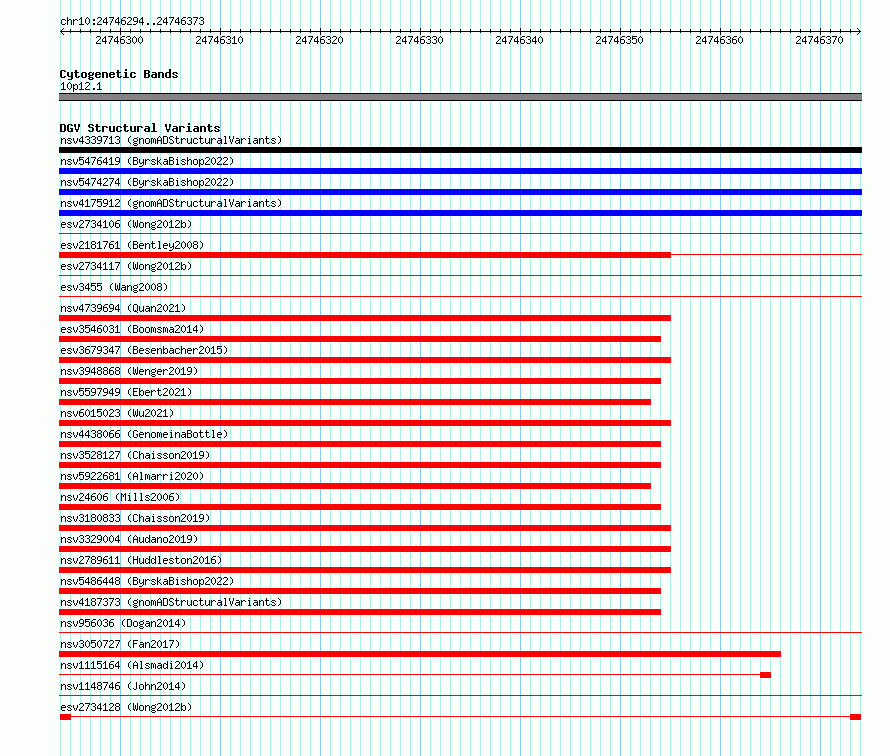This screenshot has width=890, height=756.
Task: Open variant esv3455 (Wang2008) label
Action: 114,287
